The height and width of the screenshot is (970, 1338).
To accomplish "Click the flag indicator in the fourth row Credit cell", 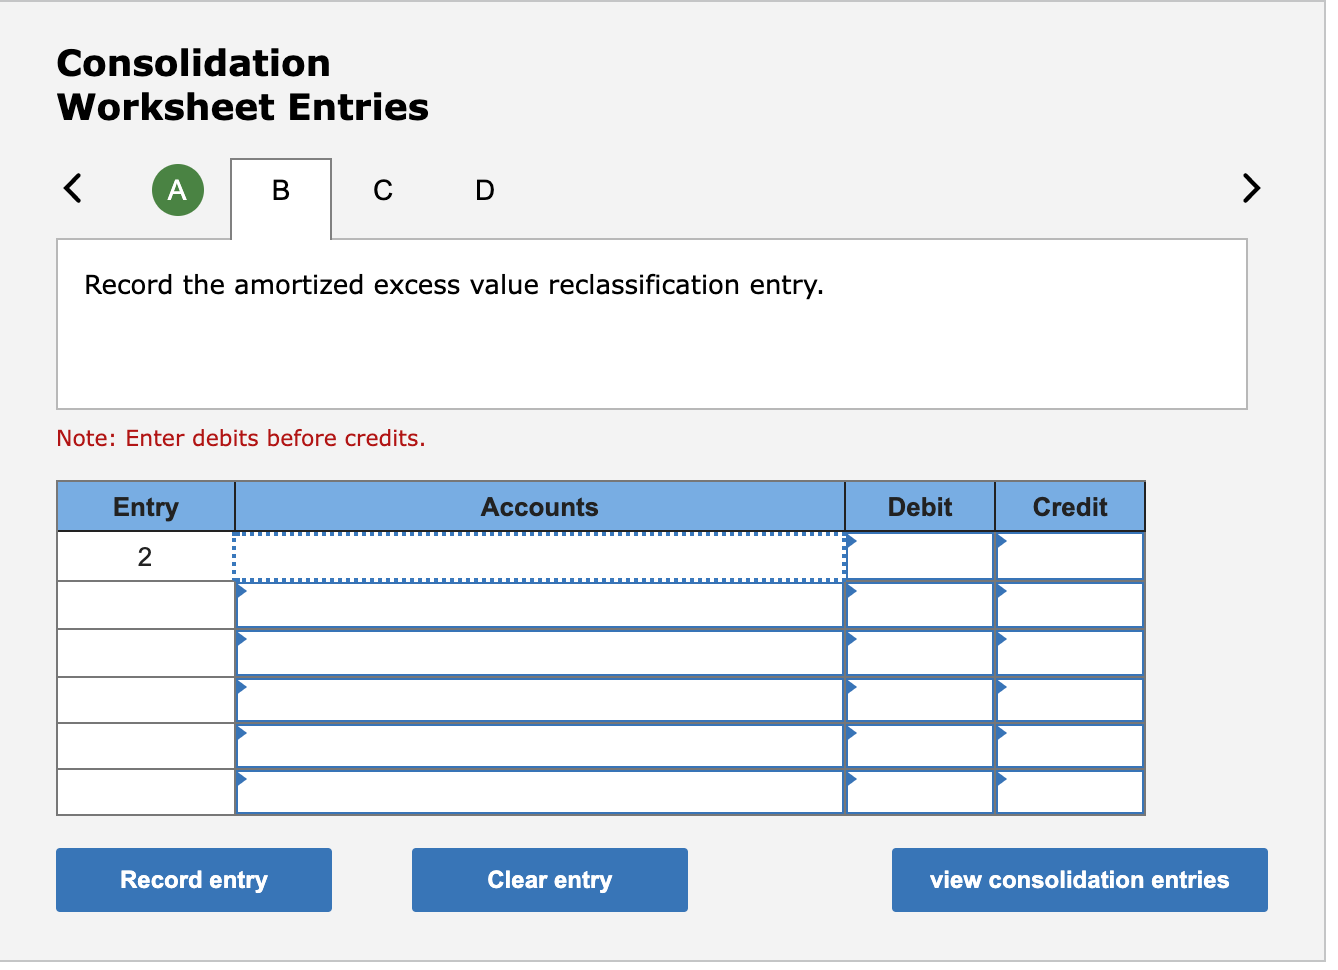I will point(1001,688).
